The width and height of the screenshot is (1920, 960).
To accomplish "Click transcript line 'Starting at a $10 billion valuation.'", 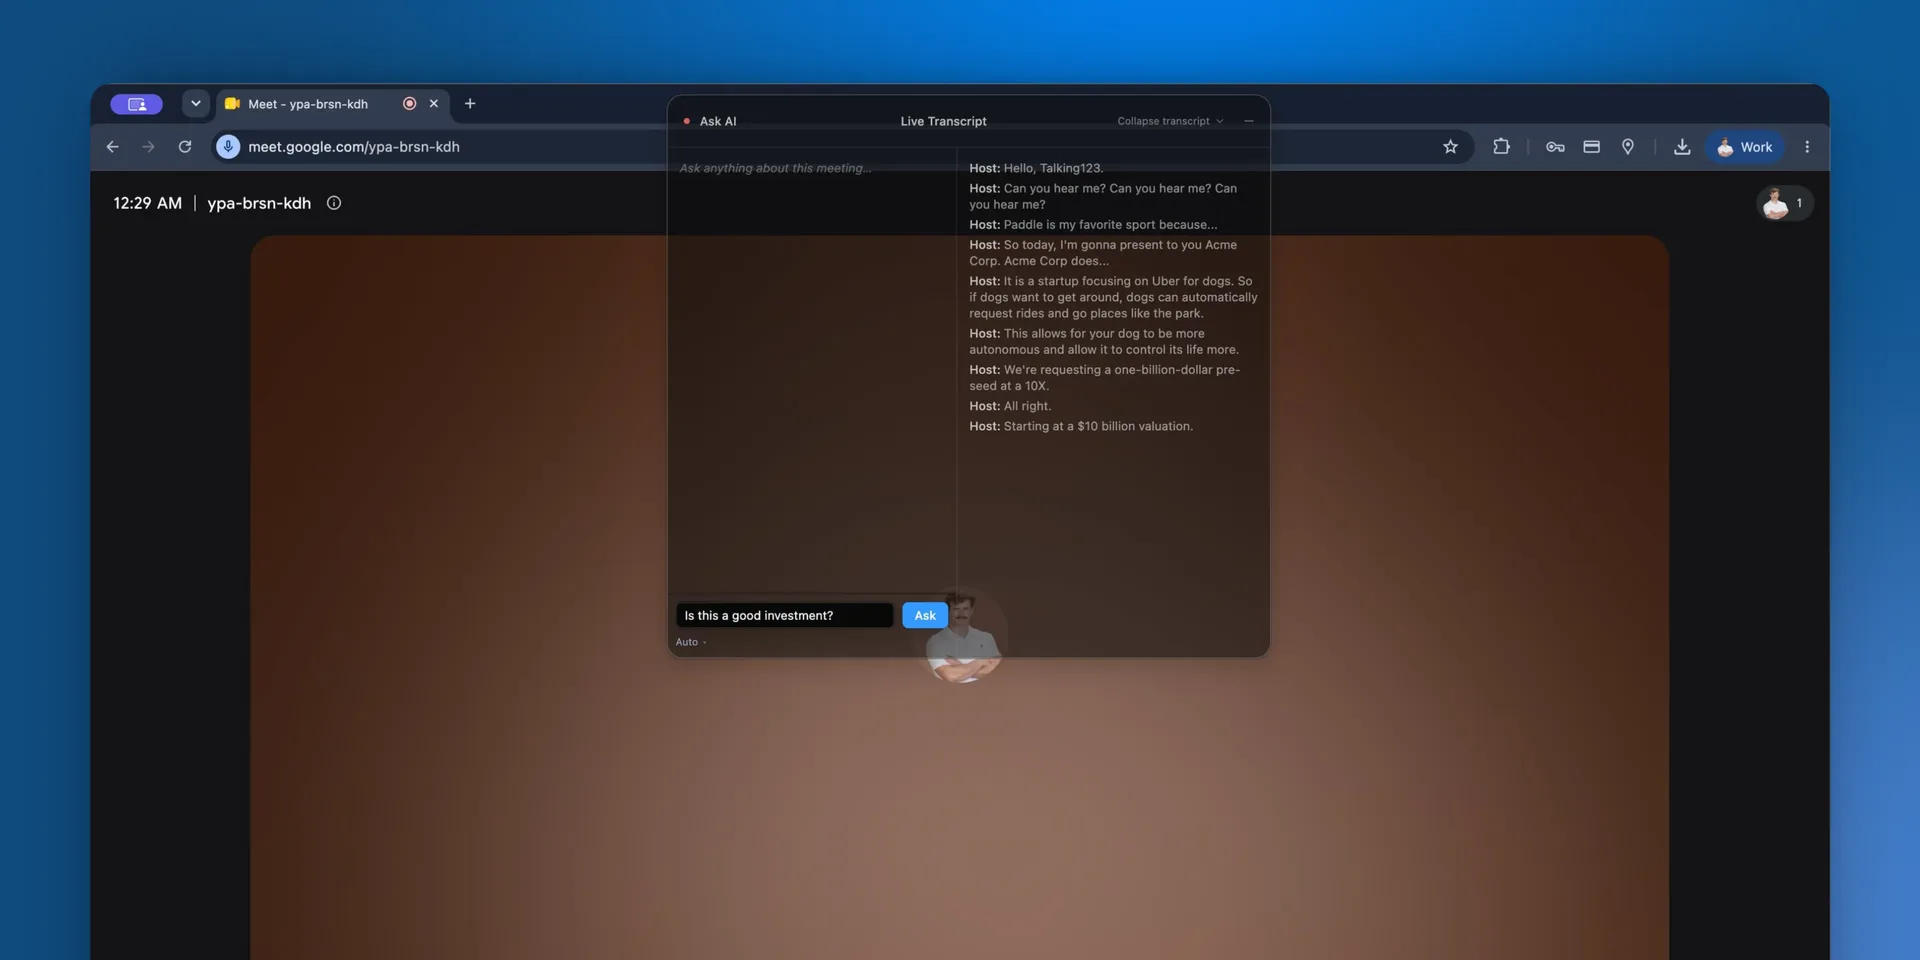I will [x=1081, y=426].
